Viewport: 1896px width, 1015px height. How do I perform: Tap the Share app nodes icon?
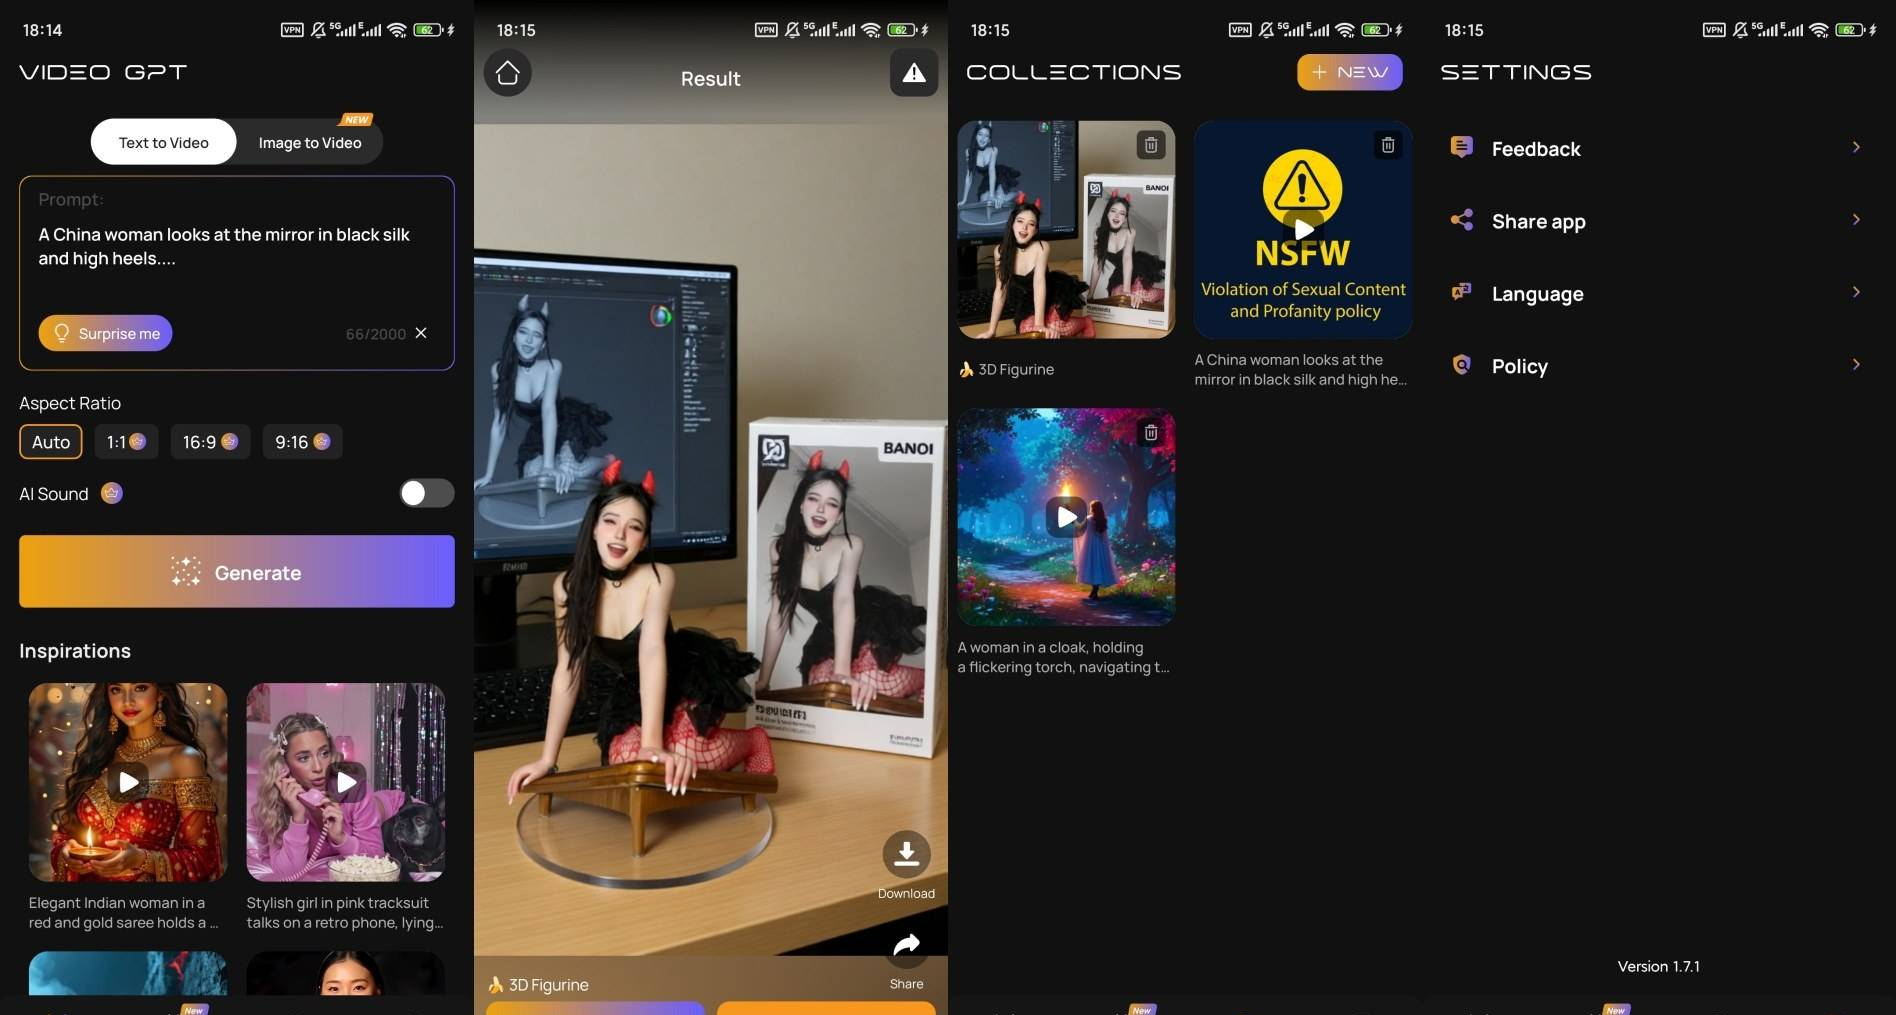pyautogui.click(x=1461, y=220)
